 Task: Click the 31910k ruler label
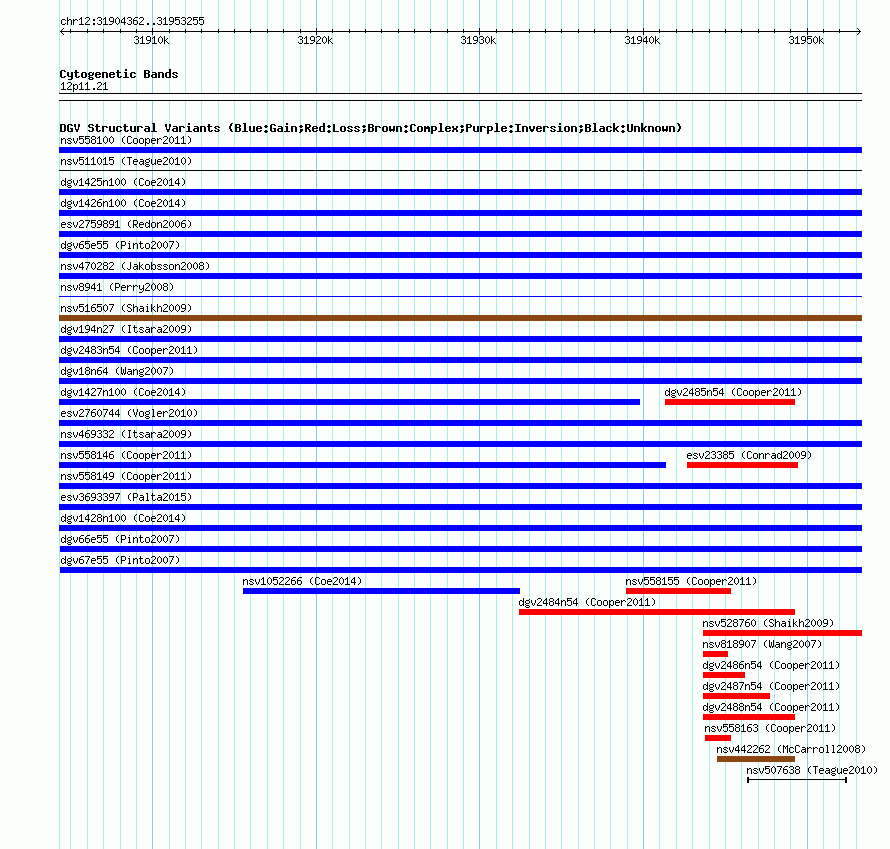[x=151, y=40]
